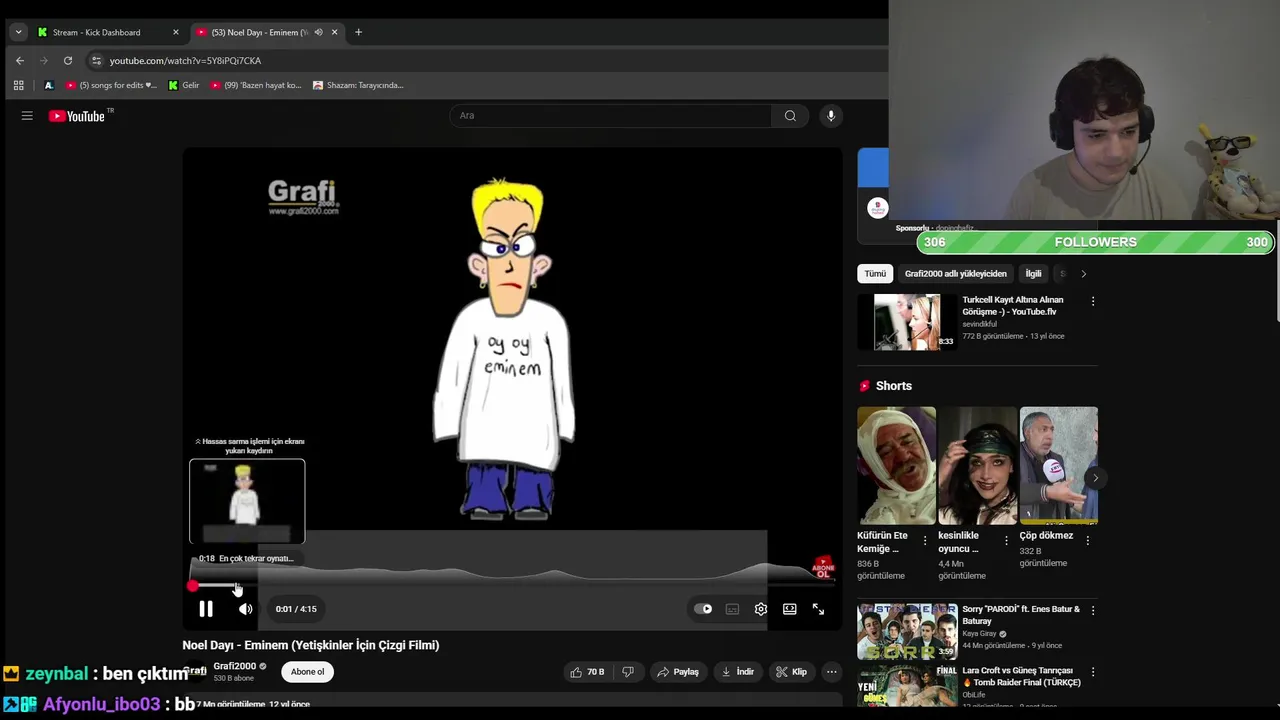The image size is (1280, 720).
Task: Open the kesinlikle oyuncu short
Action: point(977,465)
